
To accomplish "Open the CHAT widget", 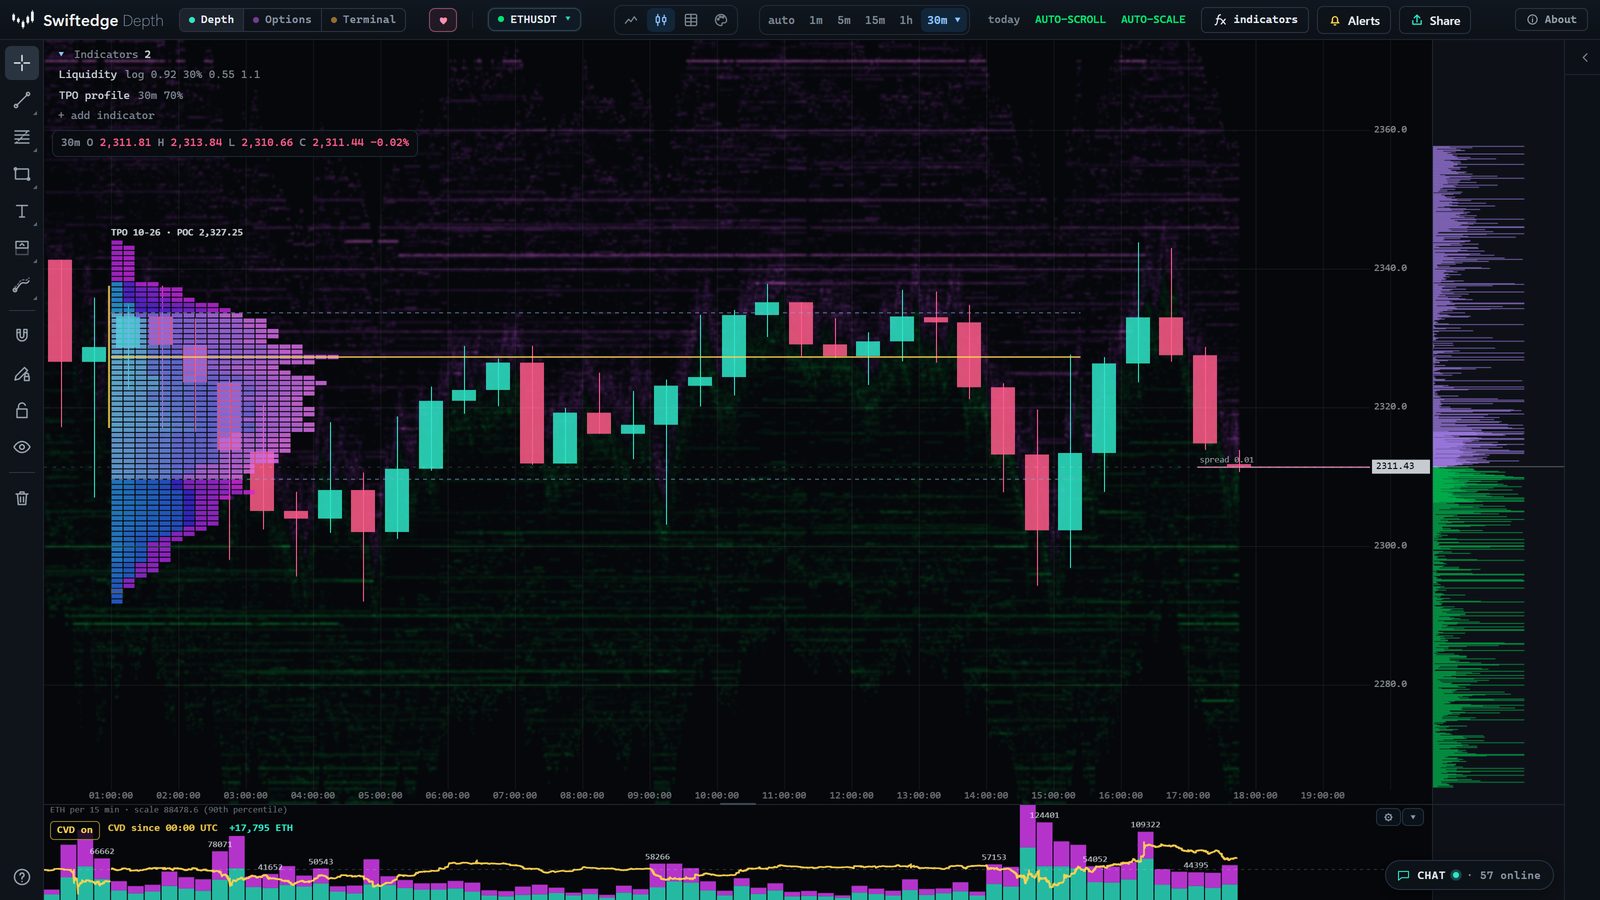I will pyautogui.click(x=1469, y=875).
